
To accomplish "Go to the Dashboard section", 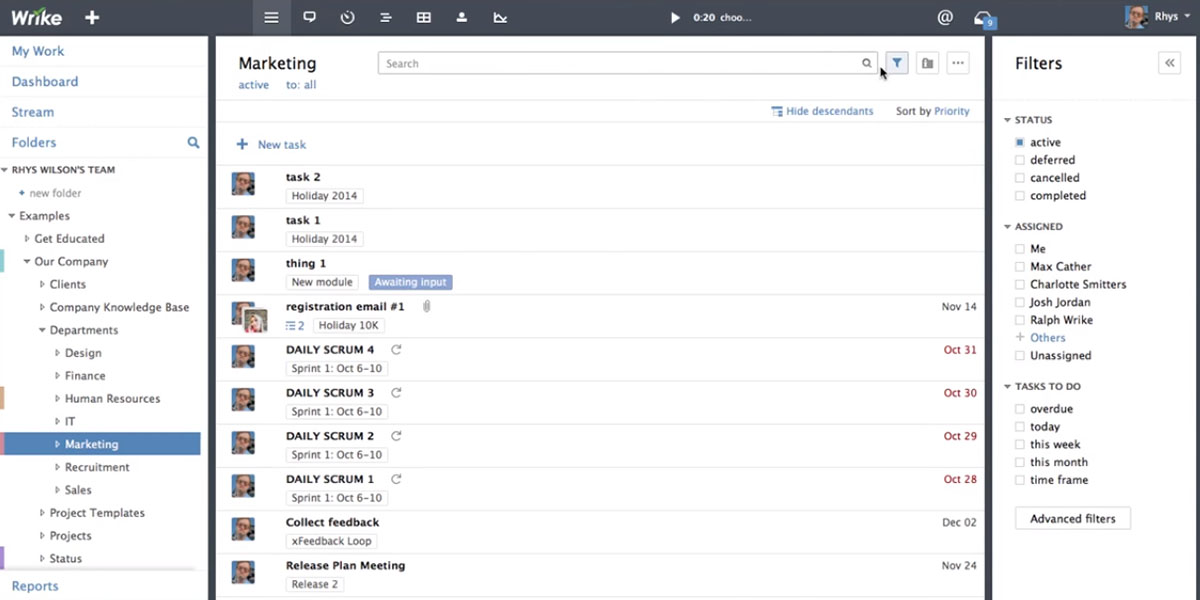I will point(45,82).
